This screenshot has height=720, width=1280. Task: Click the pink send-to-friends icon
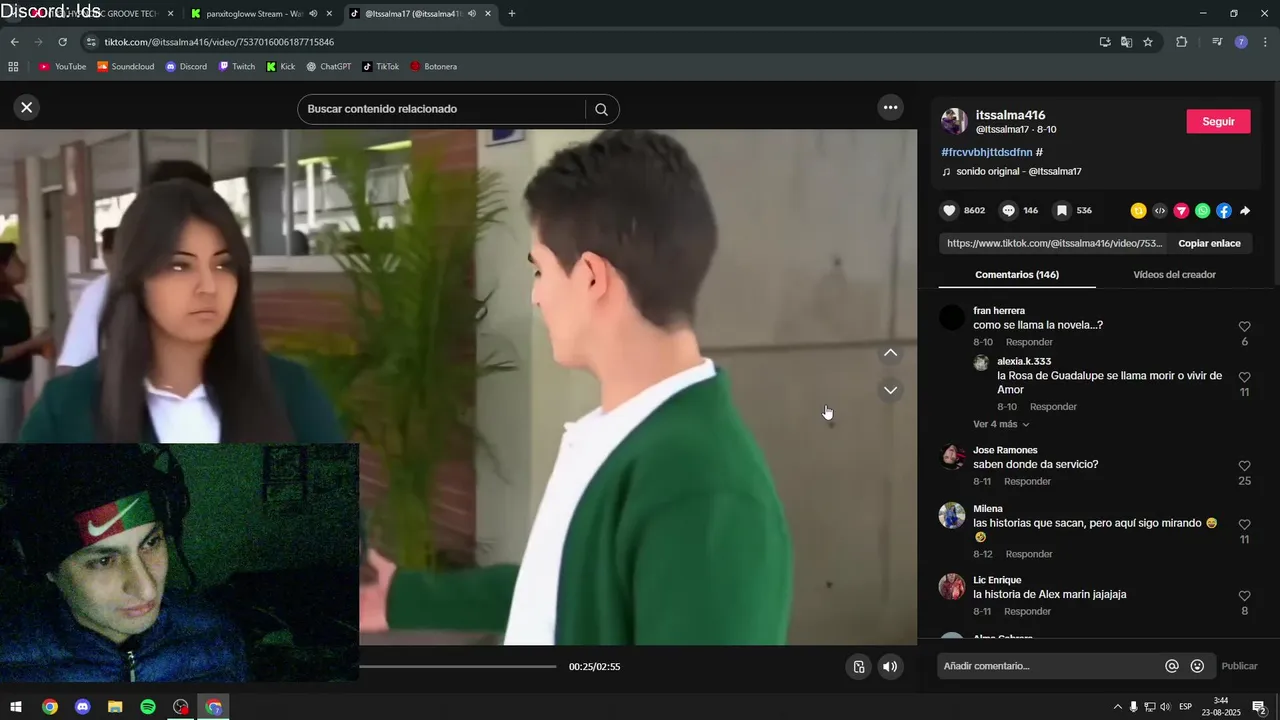(x=1181, y=211)
